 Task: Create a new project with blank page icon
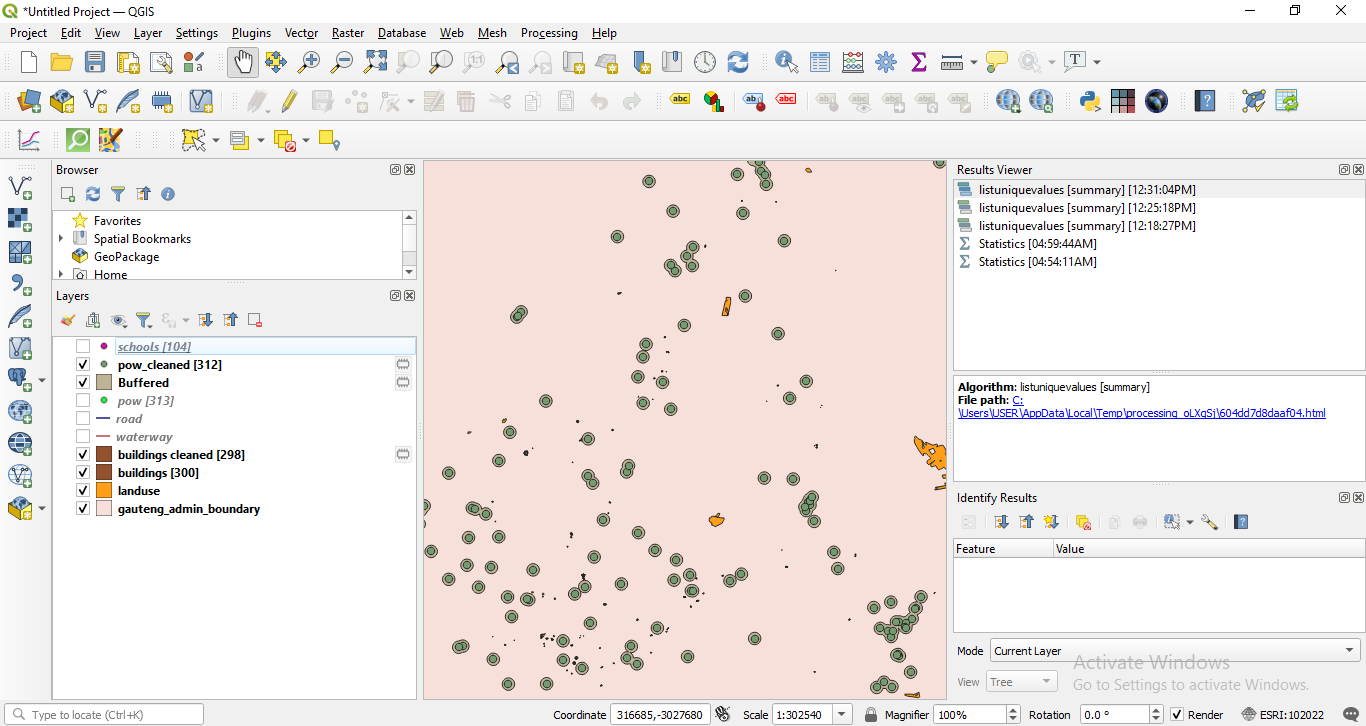click(x=29, y=62)
